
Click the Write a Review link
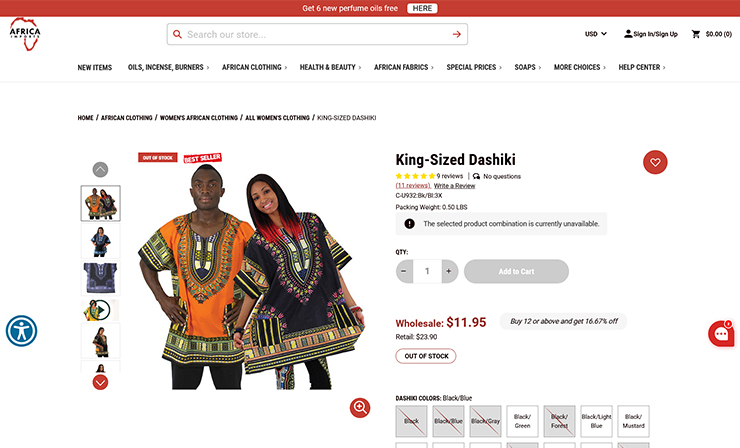pyautogui.click(x=454, y=186)
